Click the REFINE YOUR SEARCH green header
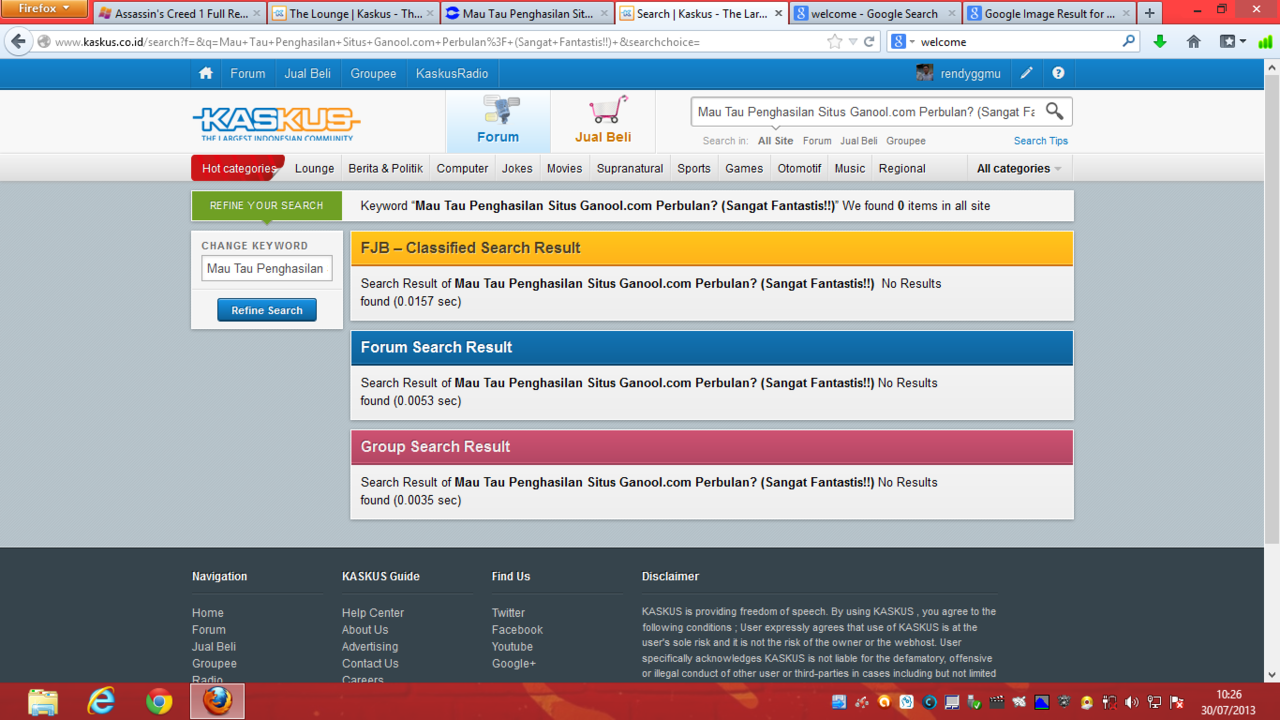 [x=267, y=205]
